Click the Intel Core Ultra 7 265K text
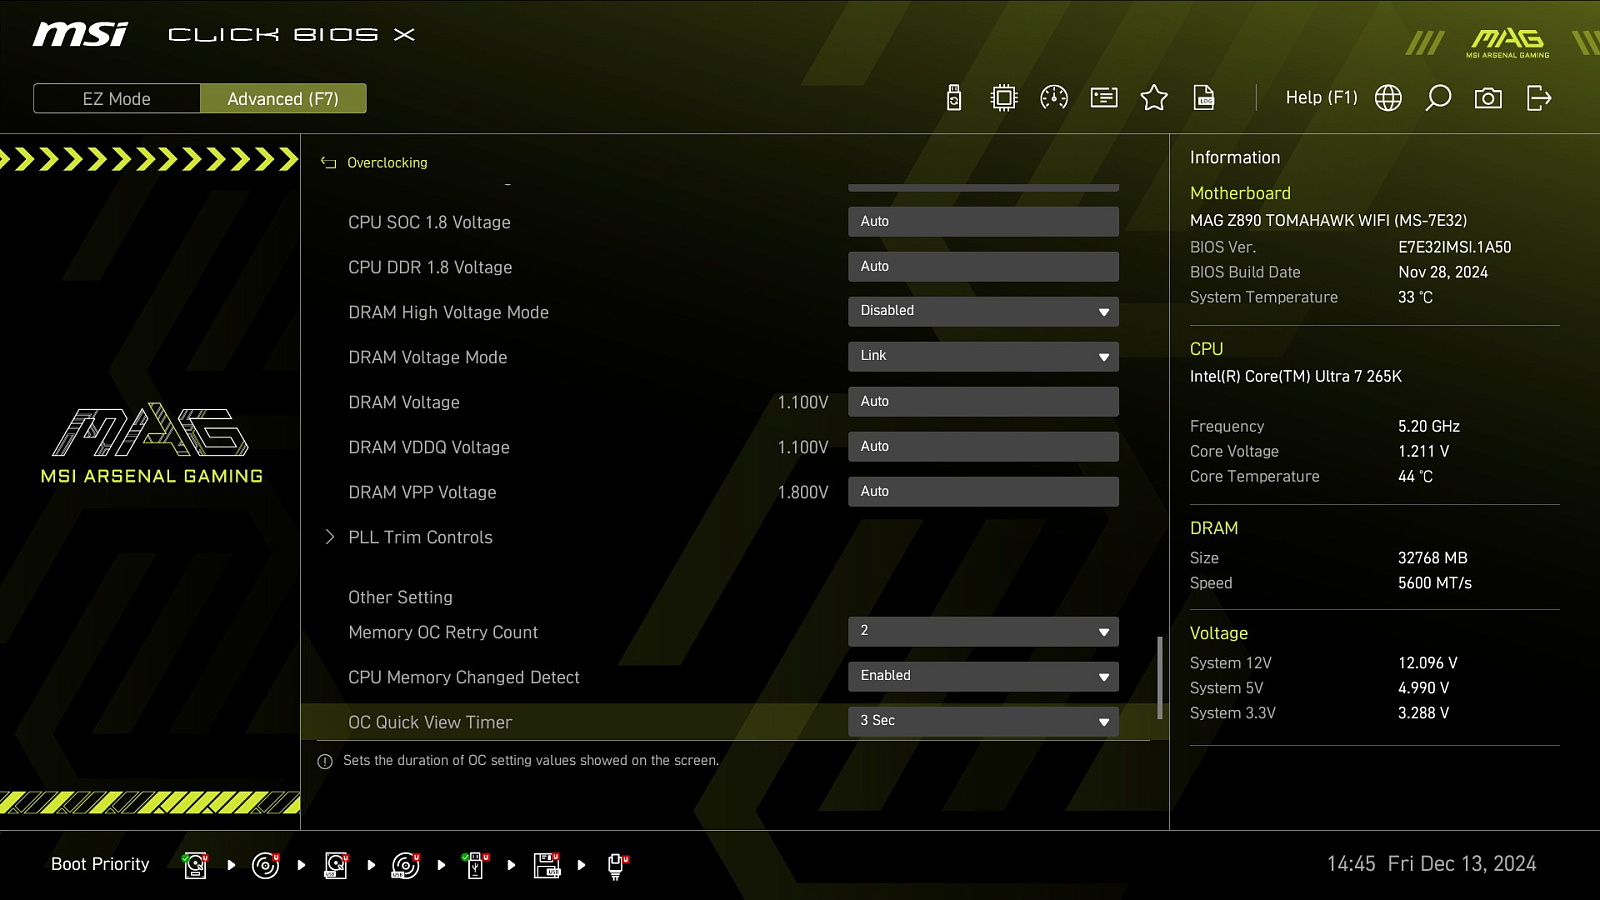 [x=1296, y=376]
